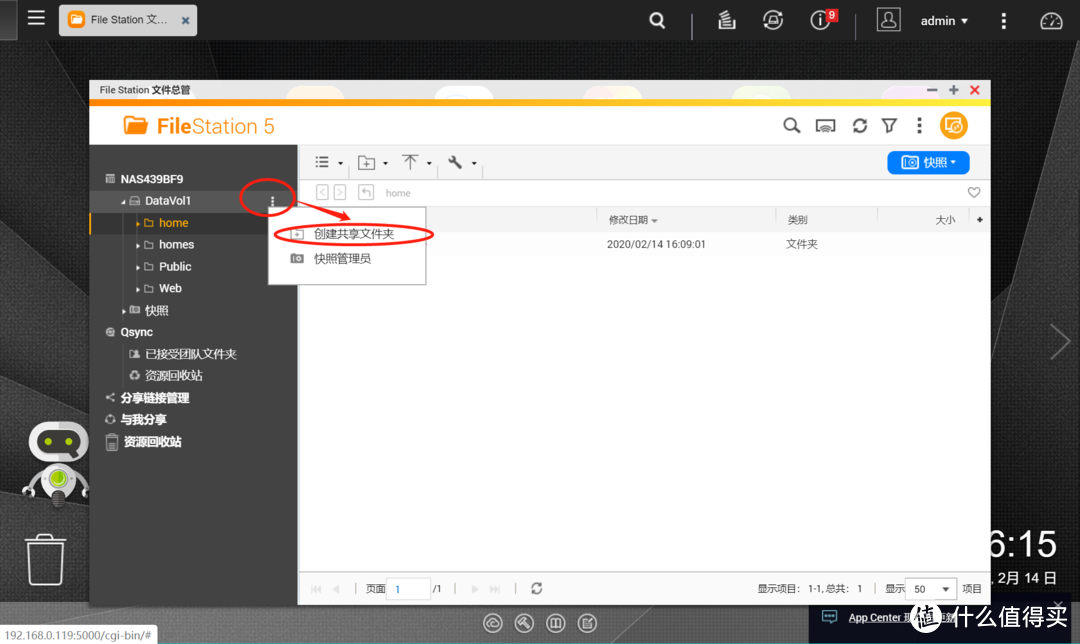Image resolution: width=1080 pixels, height=644 pixels.
Task: Expand the Public folder in the sidebar
Action: tap(141, 266)
